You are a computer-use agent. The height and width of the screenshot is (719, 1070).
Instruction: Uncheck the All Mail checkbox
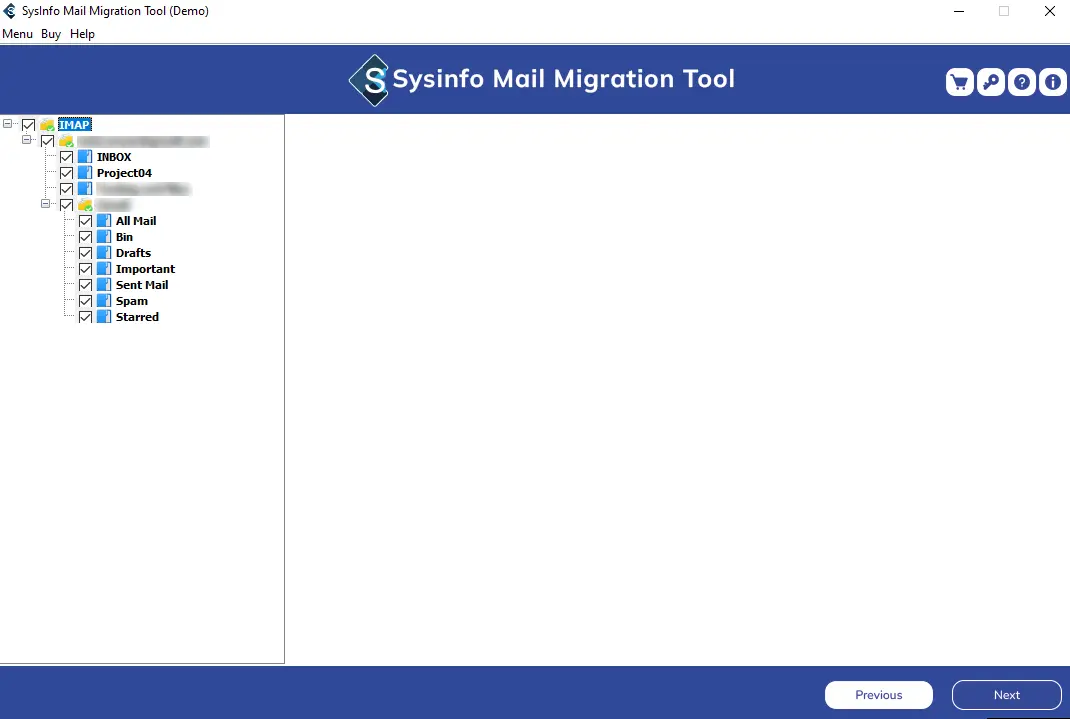[x=85, y=221]
